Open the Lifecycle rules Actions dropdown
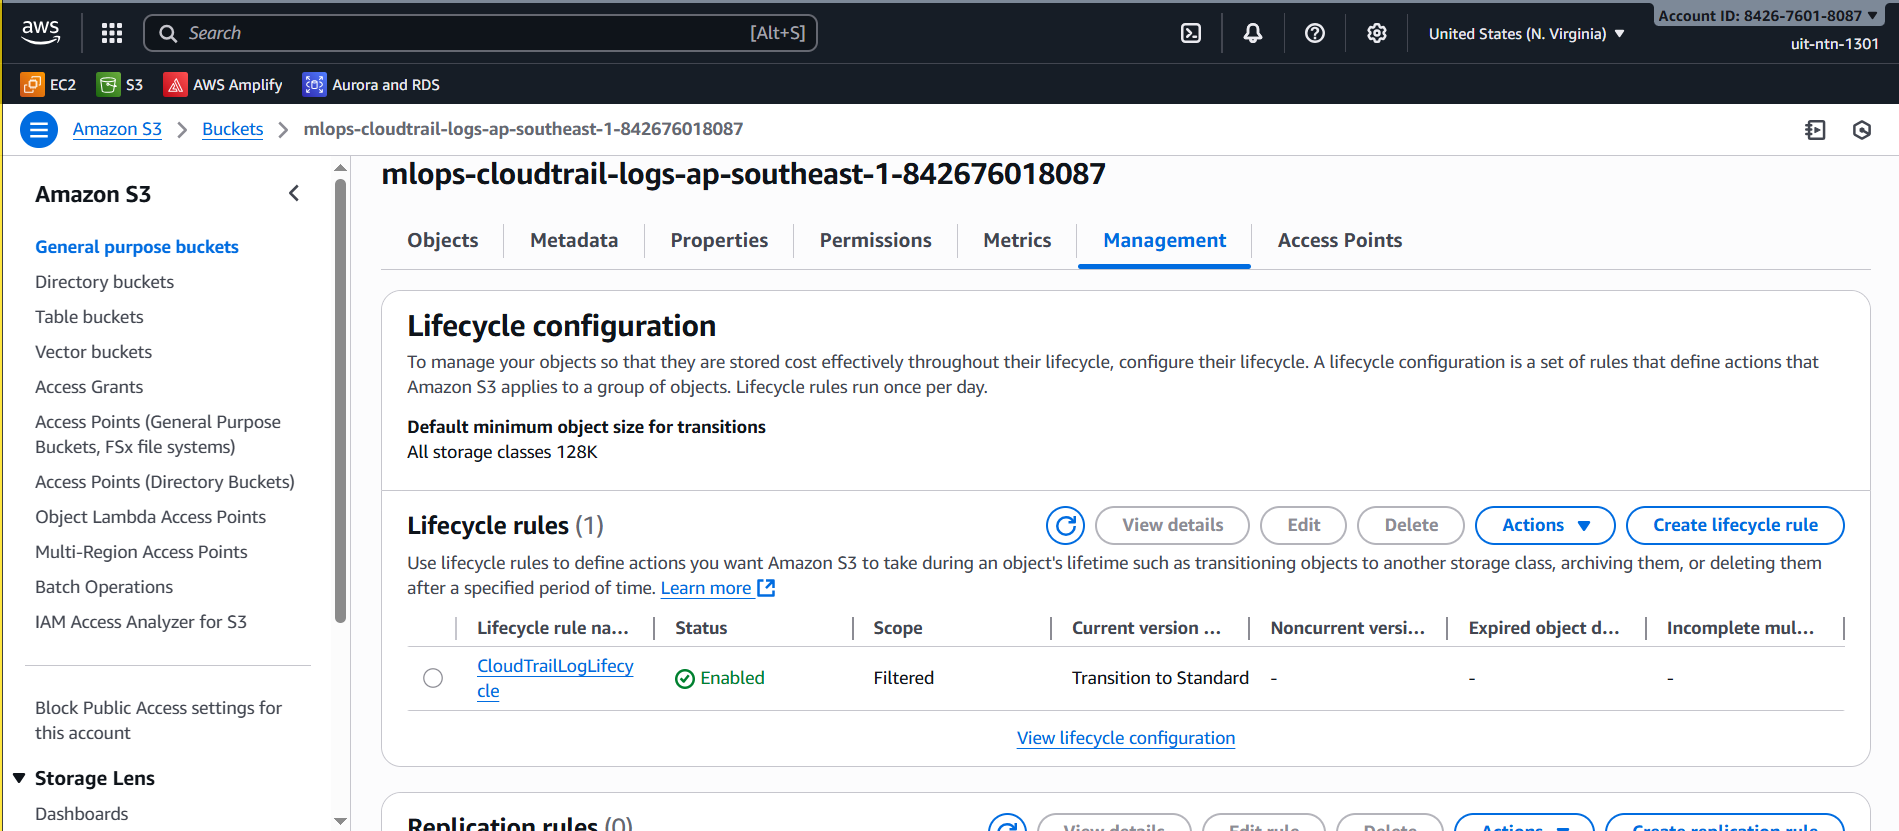 point(1544,525)
